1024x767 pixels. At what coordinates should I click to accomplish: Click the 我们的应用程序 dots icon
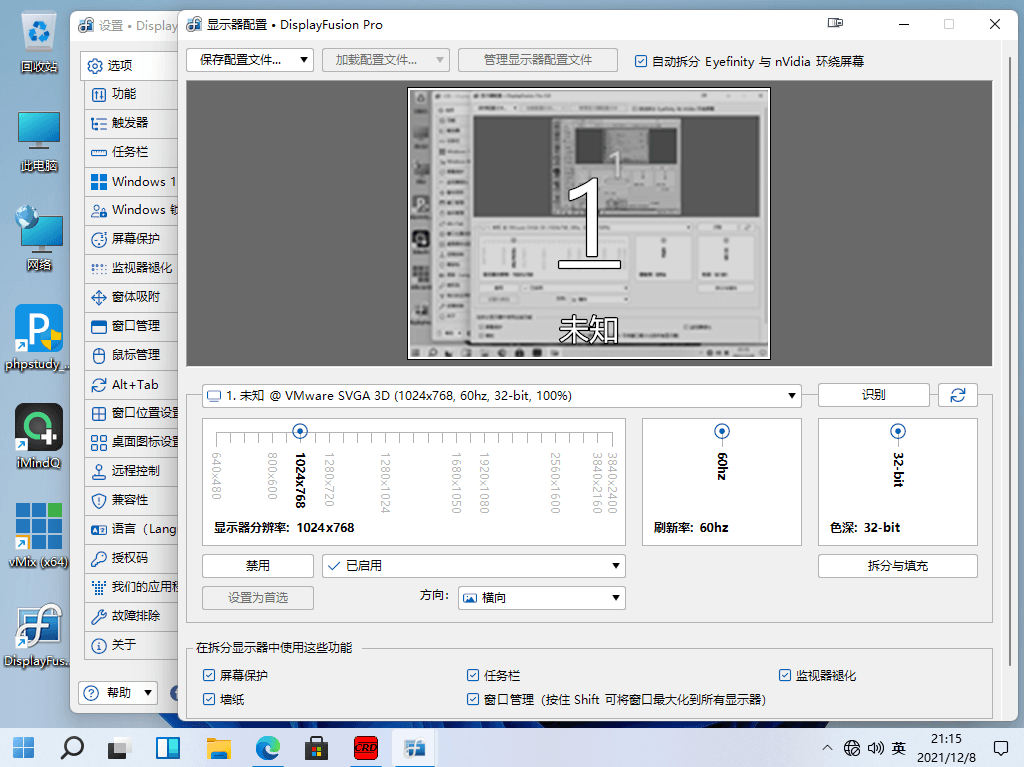point(99,588)
